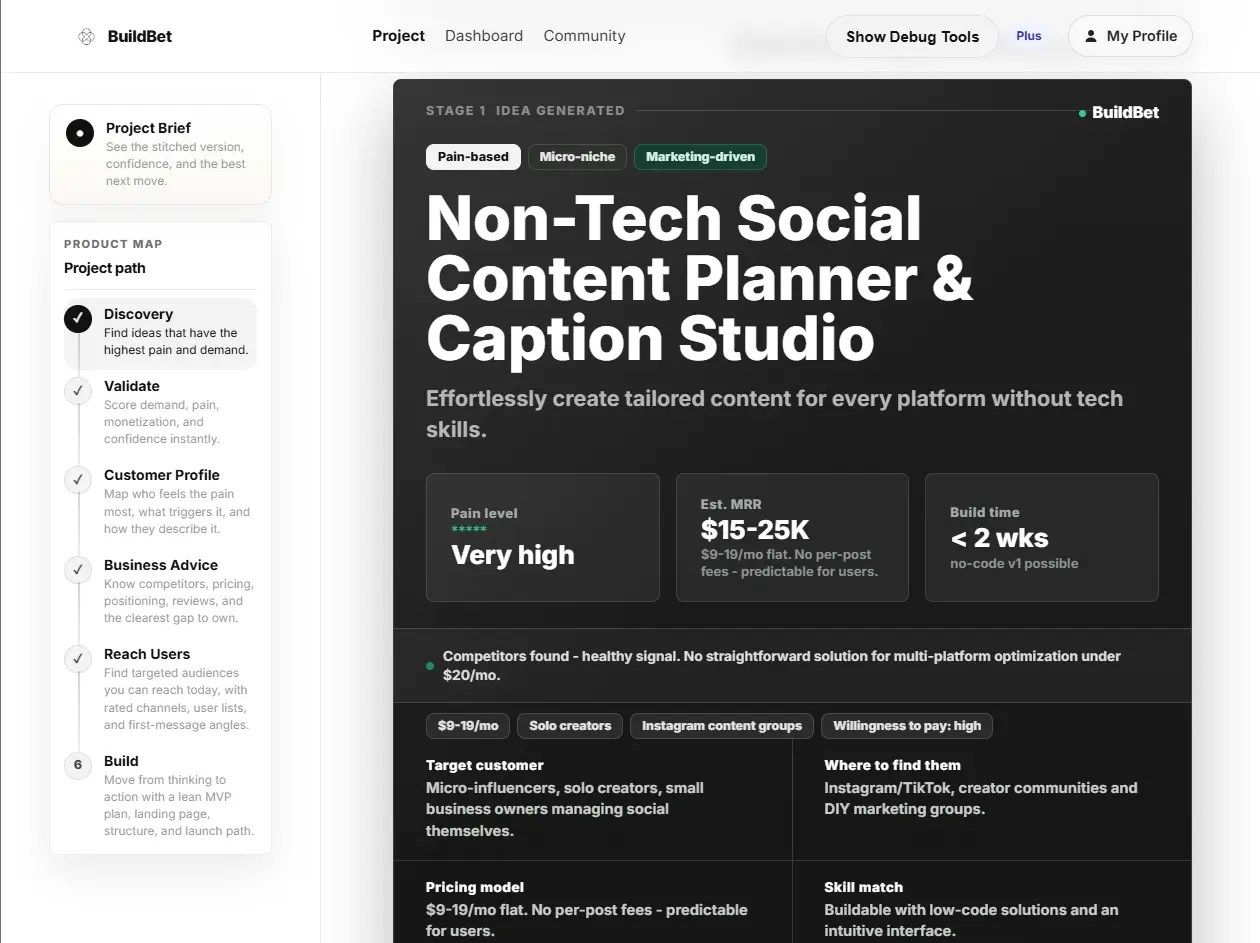Image resolution: width=1260 pixels, height=943 pixels.
Task: Click the Pain level Very high card
Action: 543,537
